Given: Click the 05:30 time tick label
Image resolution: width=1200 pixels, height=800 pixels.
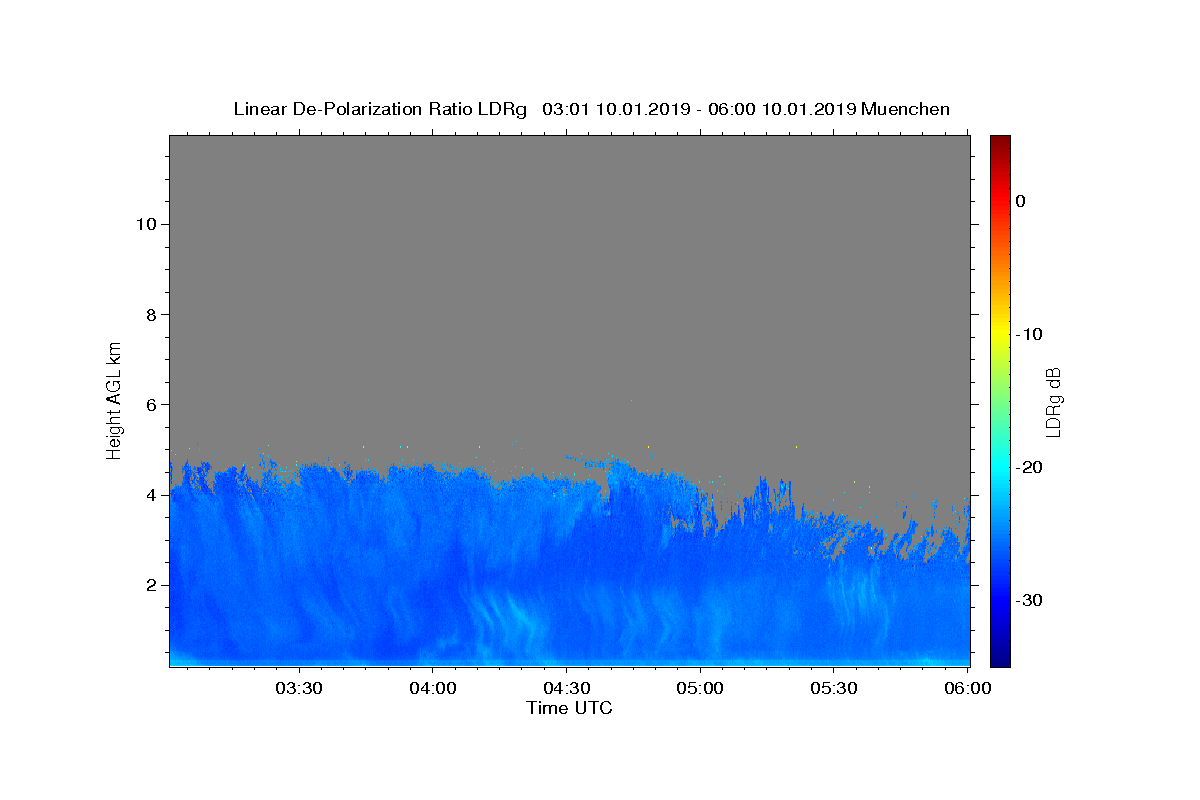Looking at the screenshot, I should click(833, 689).
